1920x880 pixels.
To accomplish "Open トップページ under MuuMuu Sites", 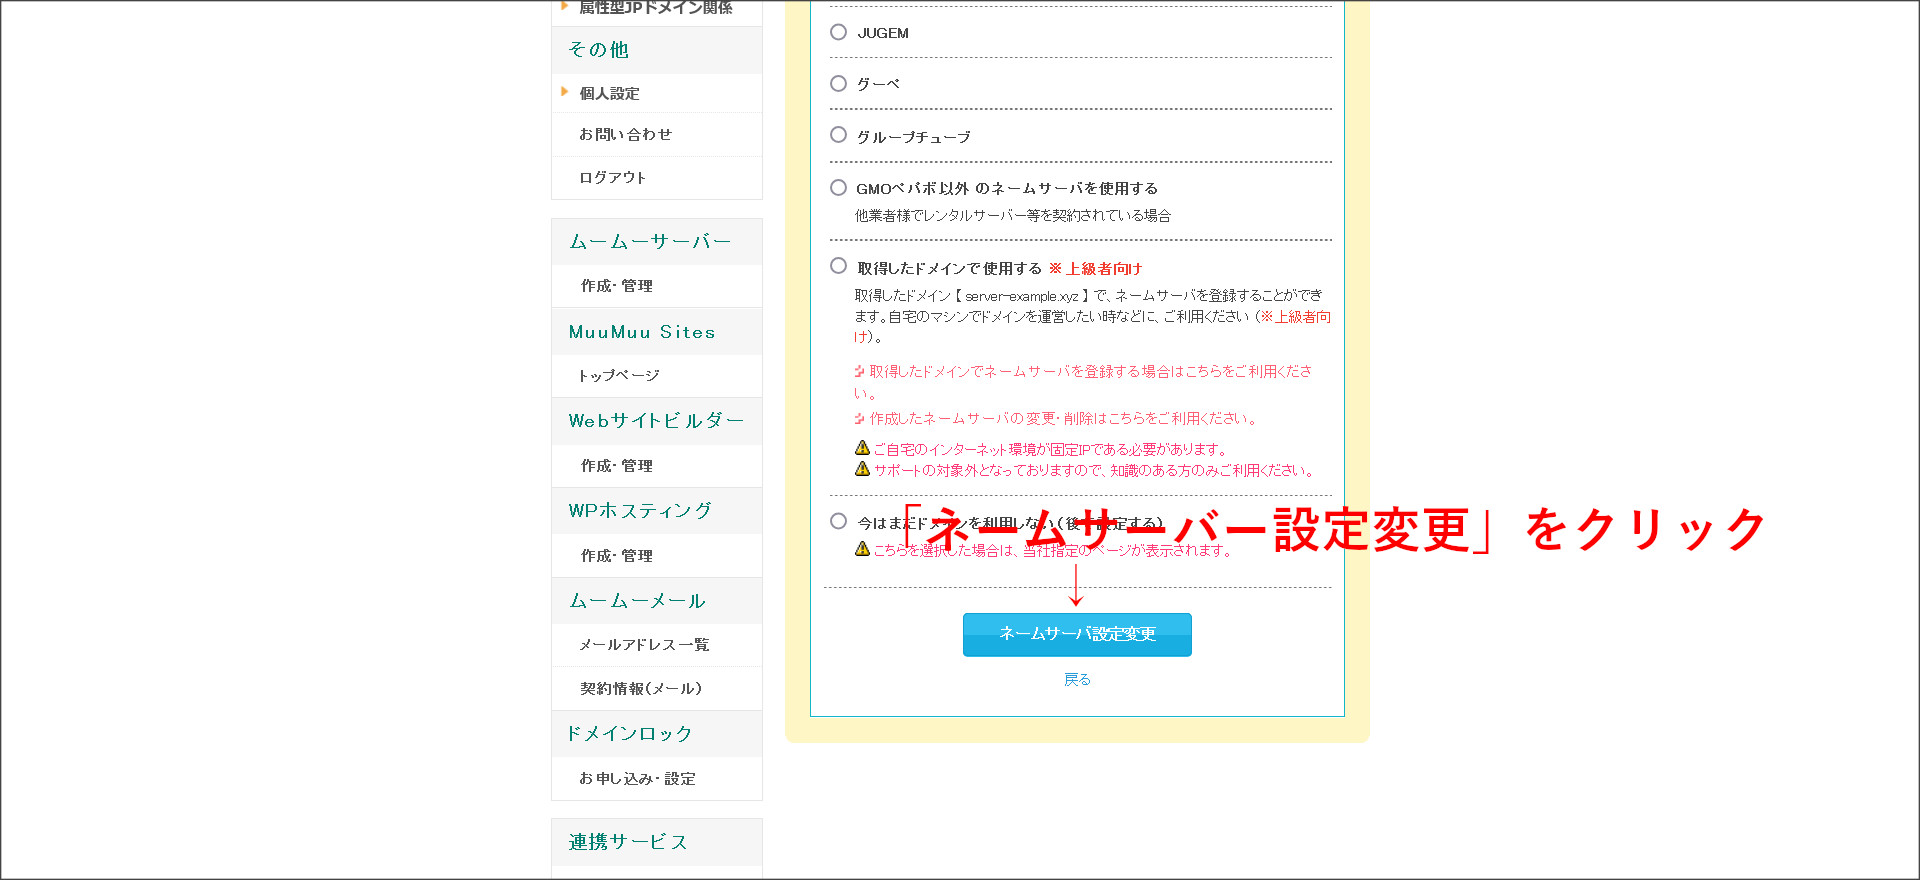I will [618, 375].
